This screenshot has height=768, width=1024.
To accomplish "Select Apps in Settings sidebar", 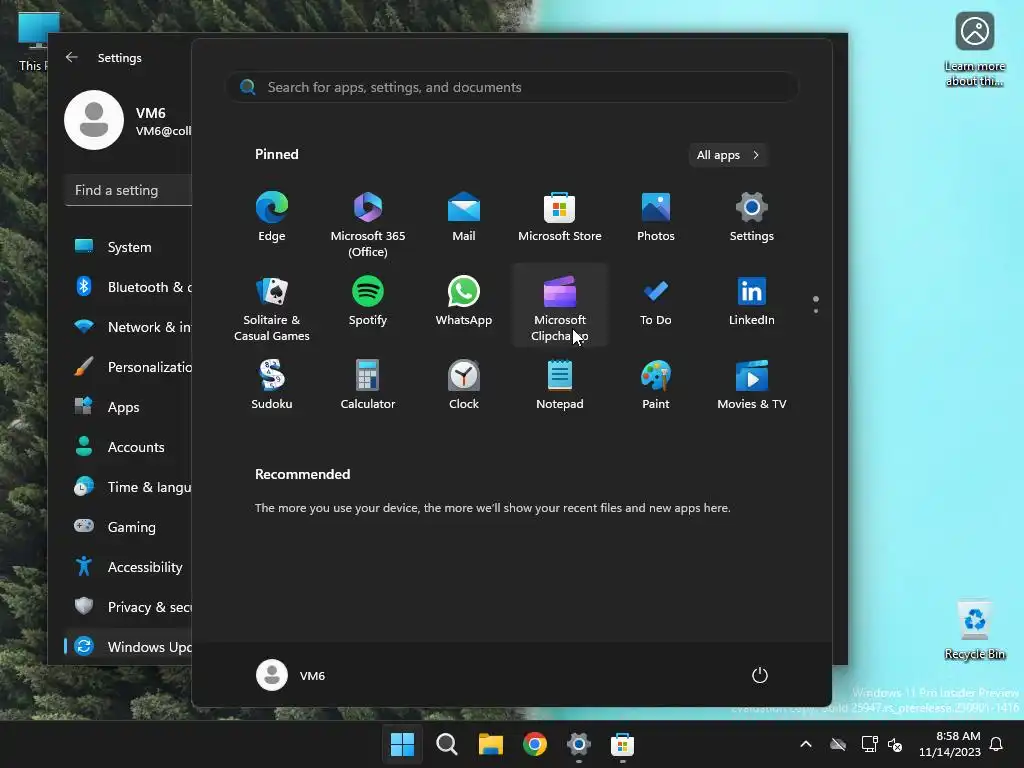I will click(129, 407).
